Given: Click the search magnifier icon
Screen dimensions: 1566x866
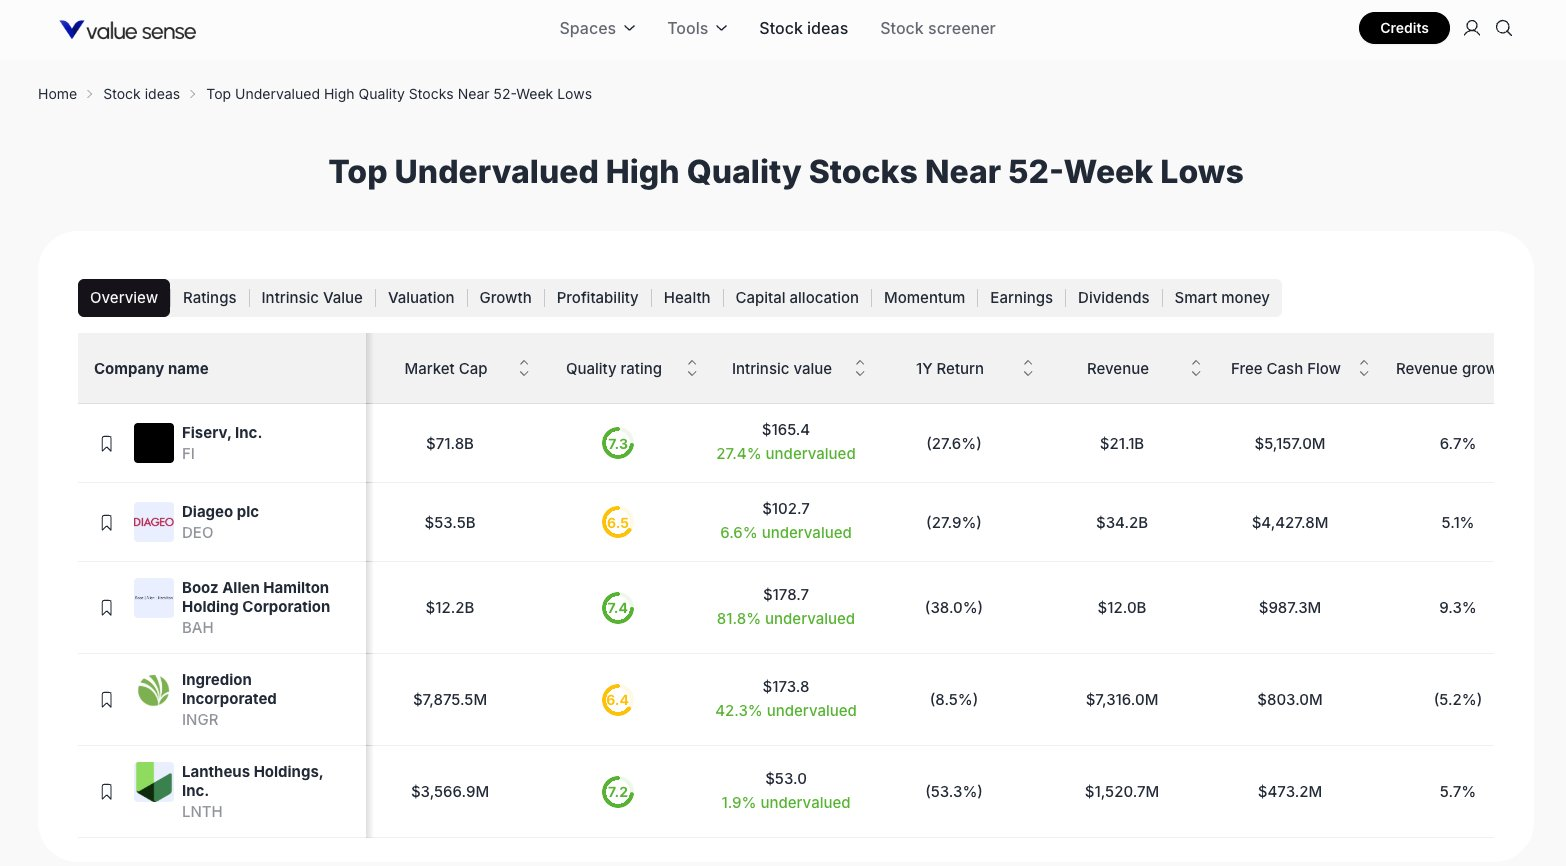Looking at the screenshot, I should pos(1503,28).
